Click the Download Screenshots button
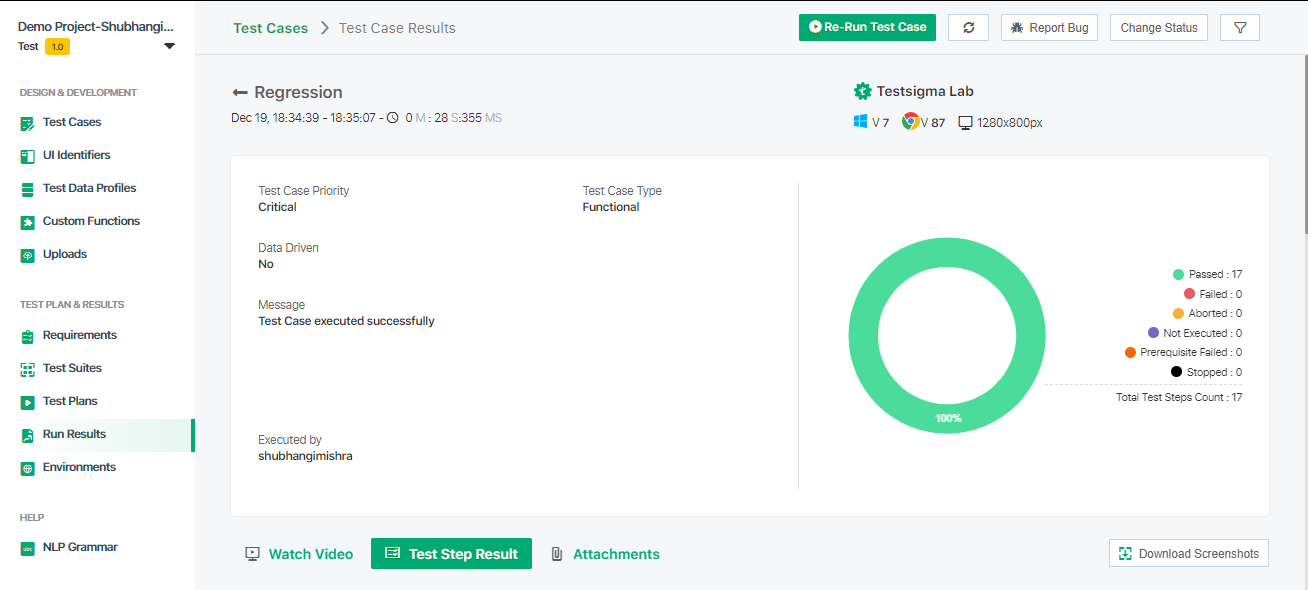 1189,553
